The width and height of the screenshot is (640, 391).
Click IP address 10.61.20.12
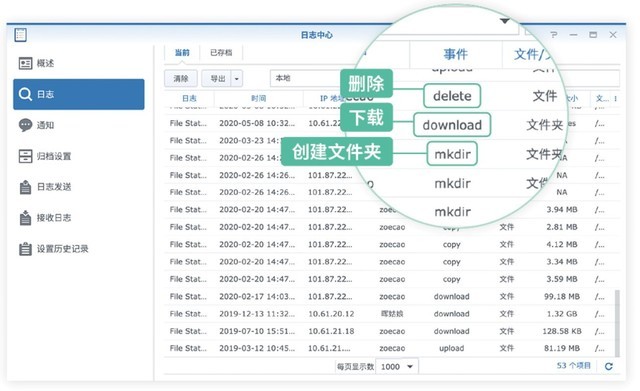331,313
